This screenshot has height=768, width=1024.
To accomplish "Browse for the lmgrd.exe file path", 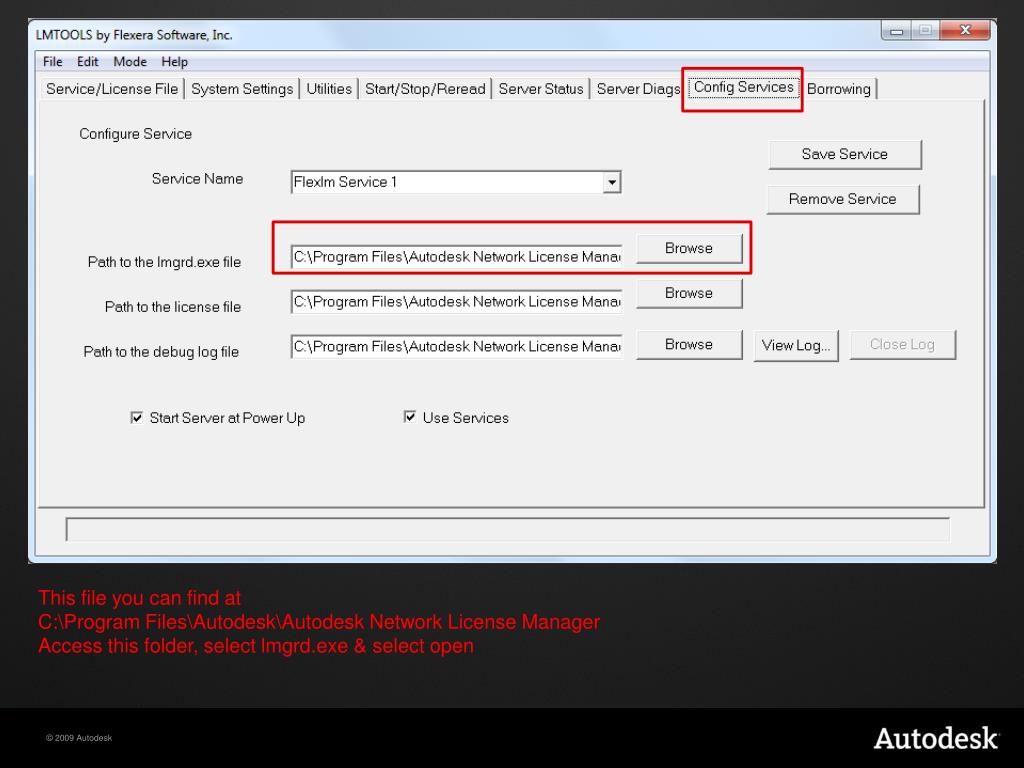I will 689,248.
